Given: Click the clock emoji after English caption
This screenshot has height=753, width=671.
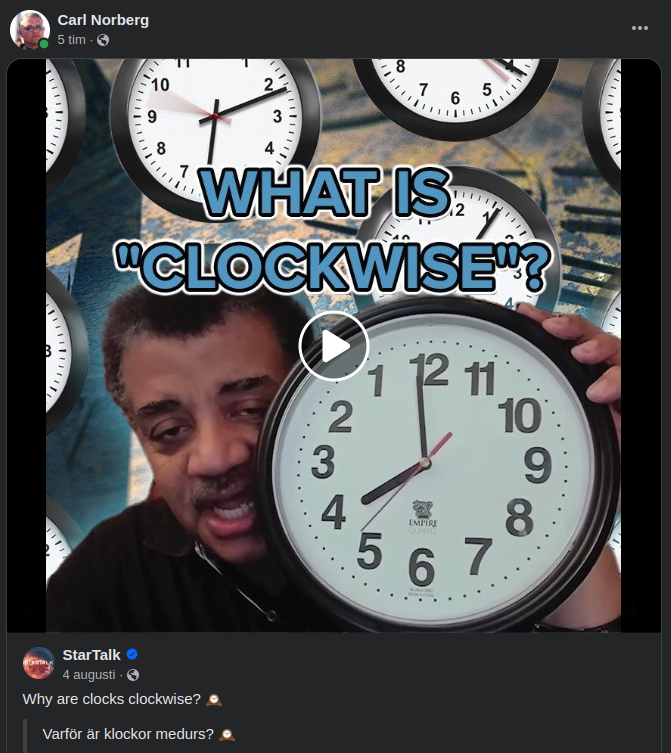Looking at the screenshot, I should 214,700.
